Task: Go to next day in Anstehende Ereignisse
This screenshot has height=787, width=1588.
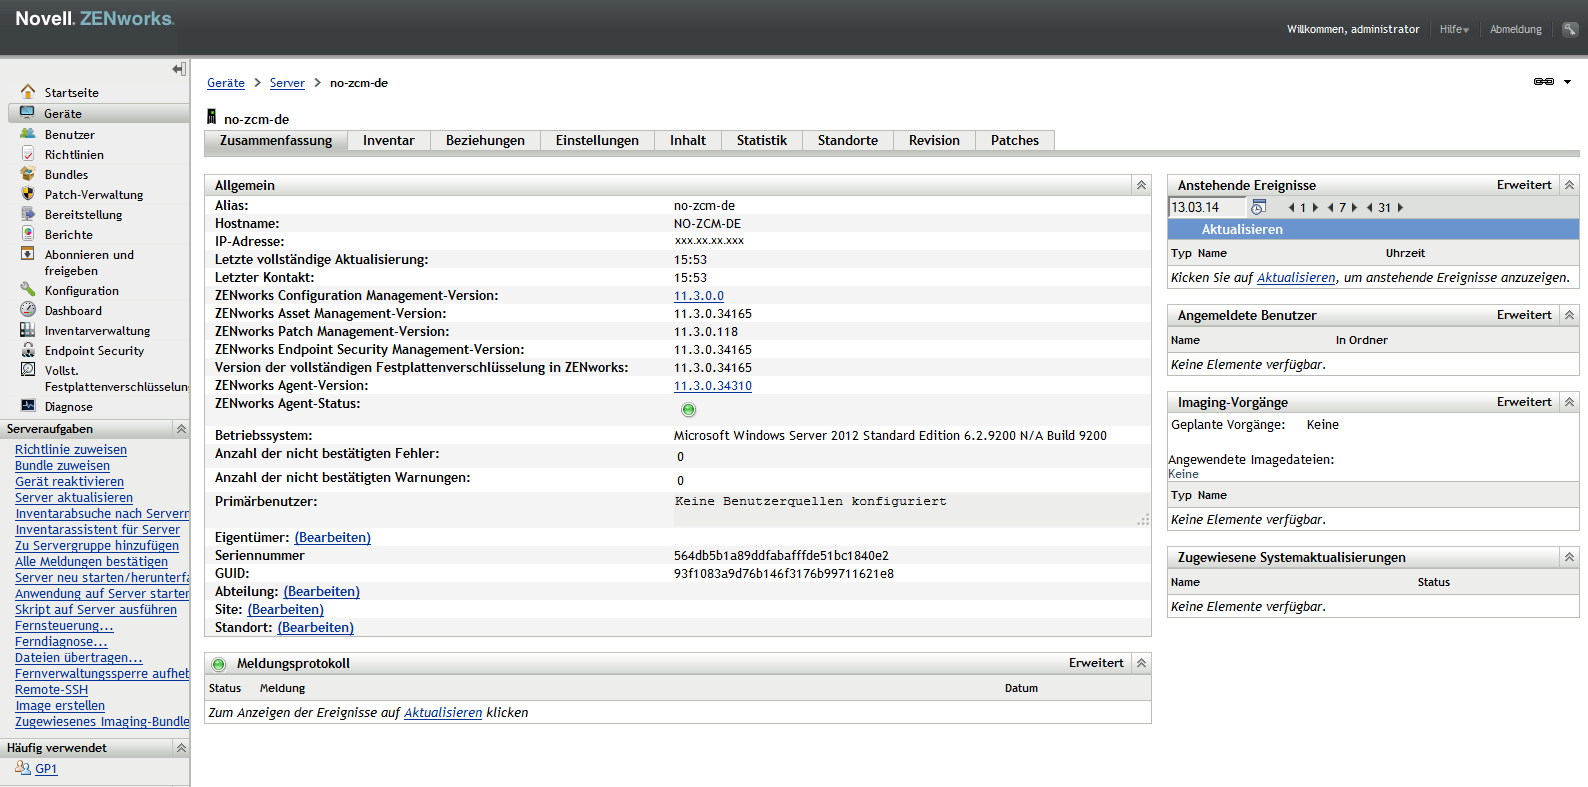Action: click(1315, 208)
